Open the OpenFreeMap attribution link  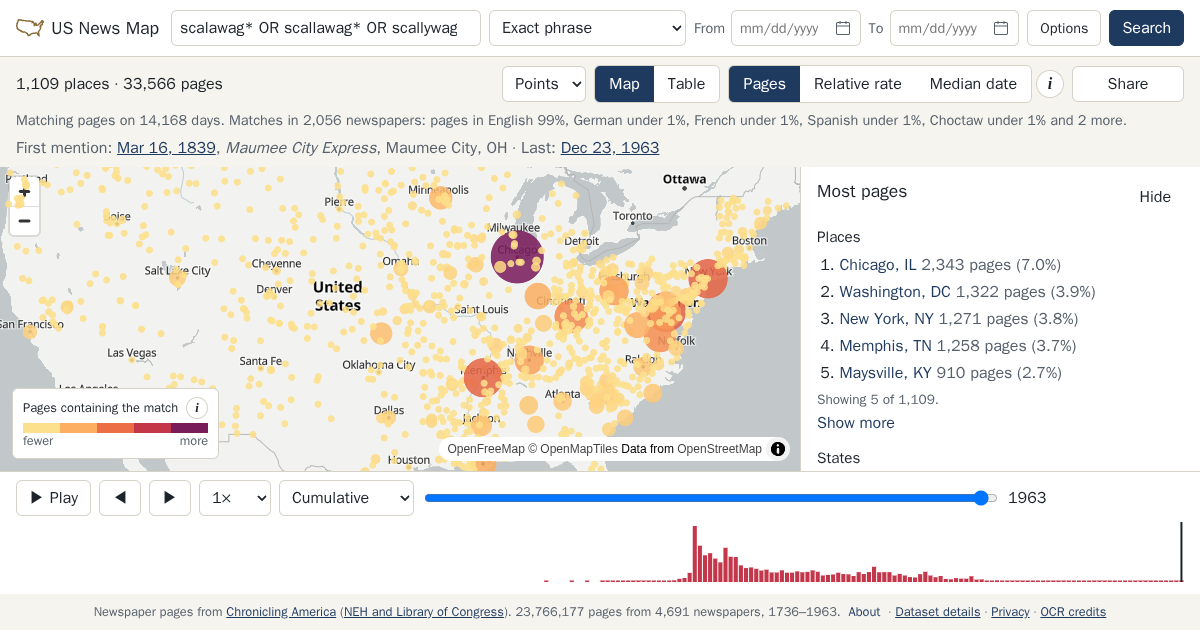tap(486, 449)
